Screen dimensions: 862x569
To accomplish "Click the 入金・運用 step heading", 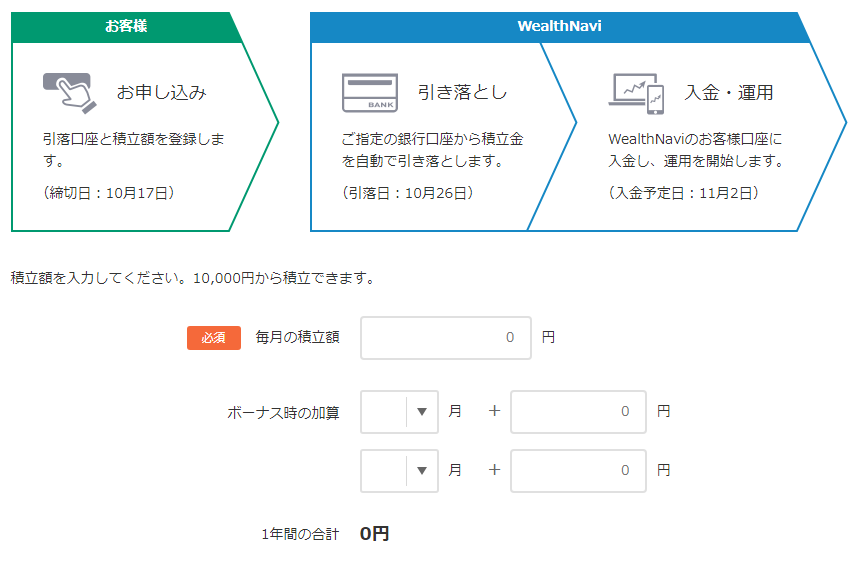I will click(728, 93).
